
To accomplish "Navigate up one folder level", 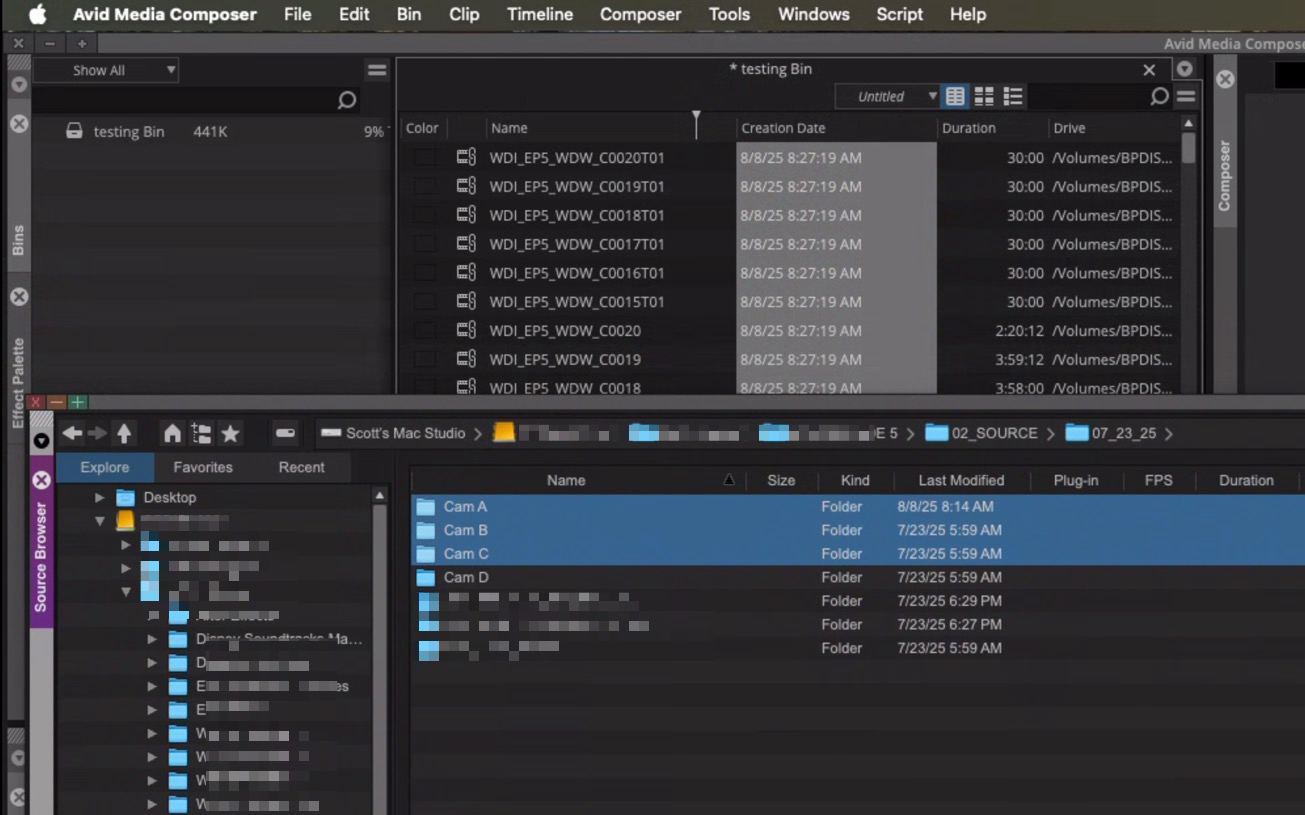I will coord(124,433).
